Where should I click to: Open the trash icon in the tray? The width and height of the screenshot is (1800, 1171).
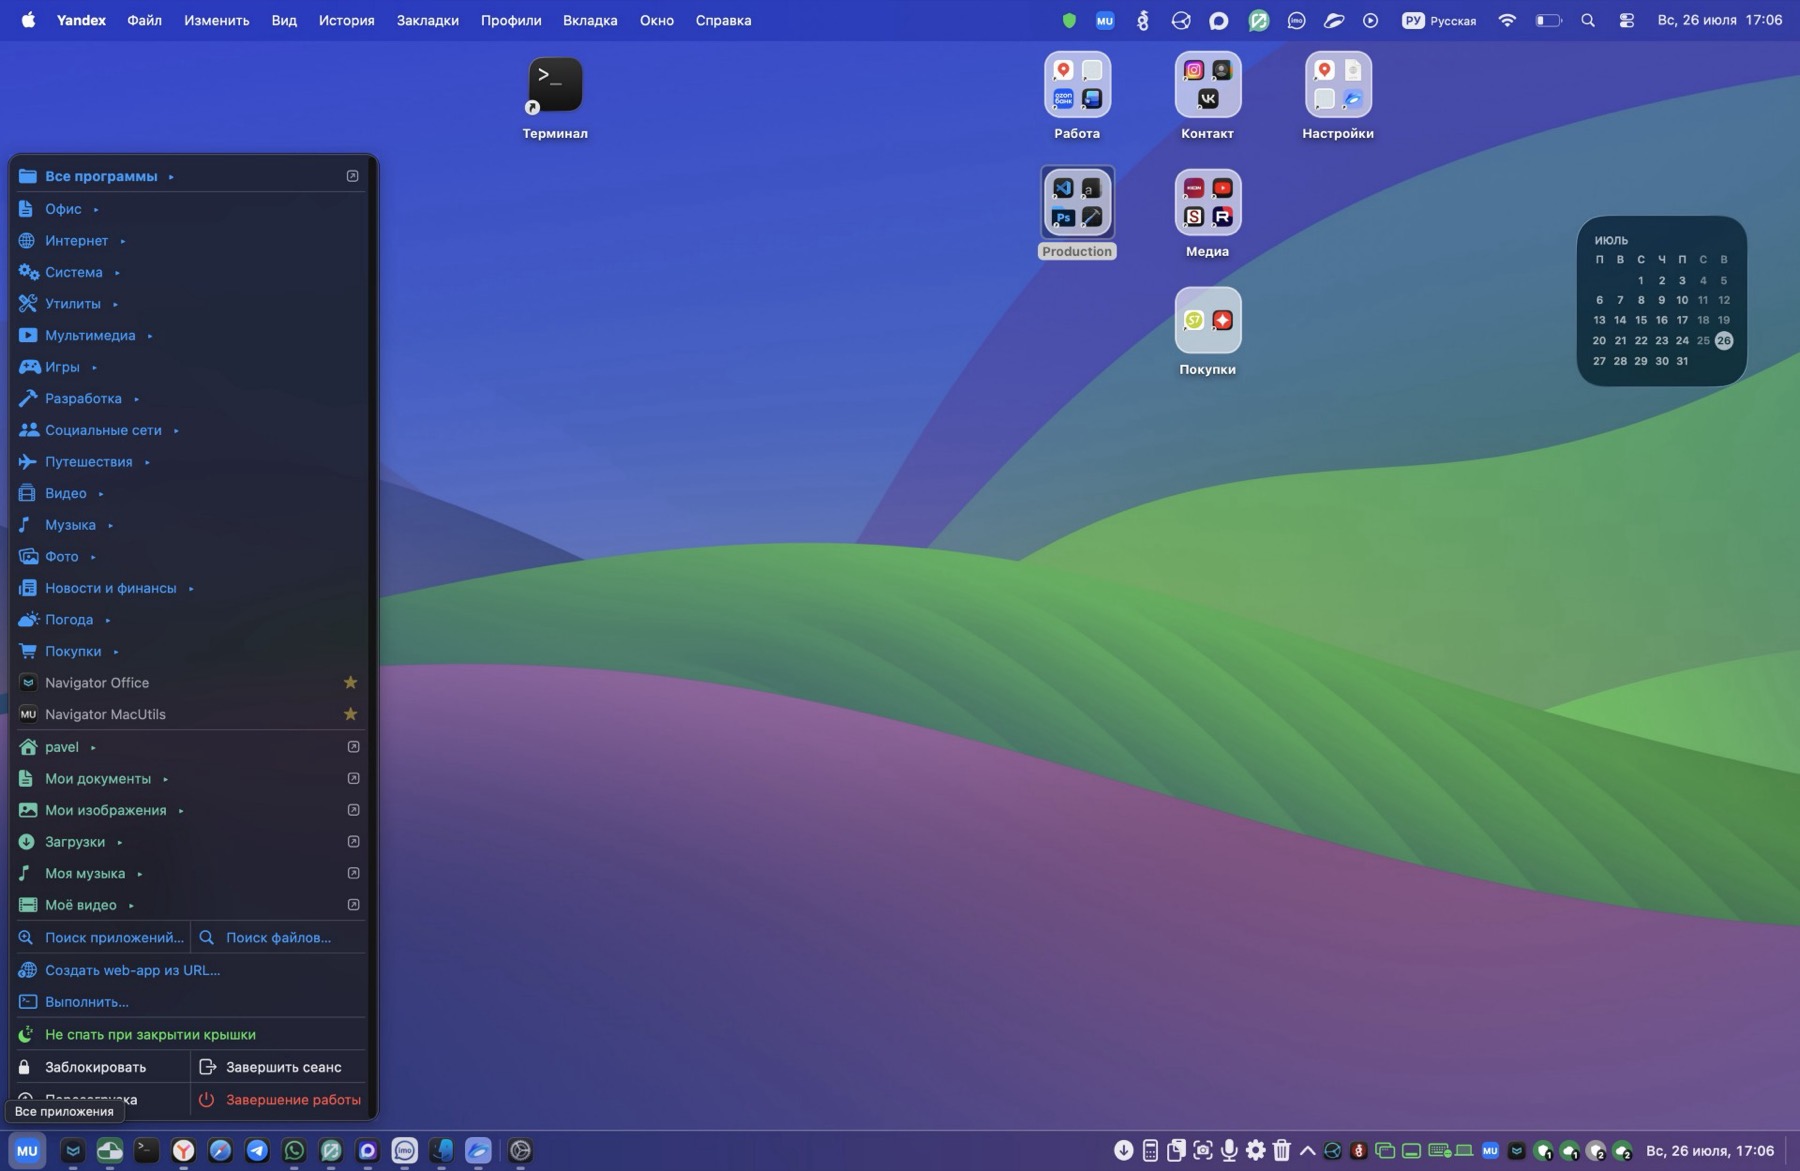[1281, 1150]
